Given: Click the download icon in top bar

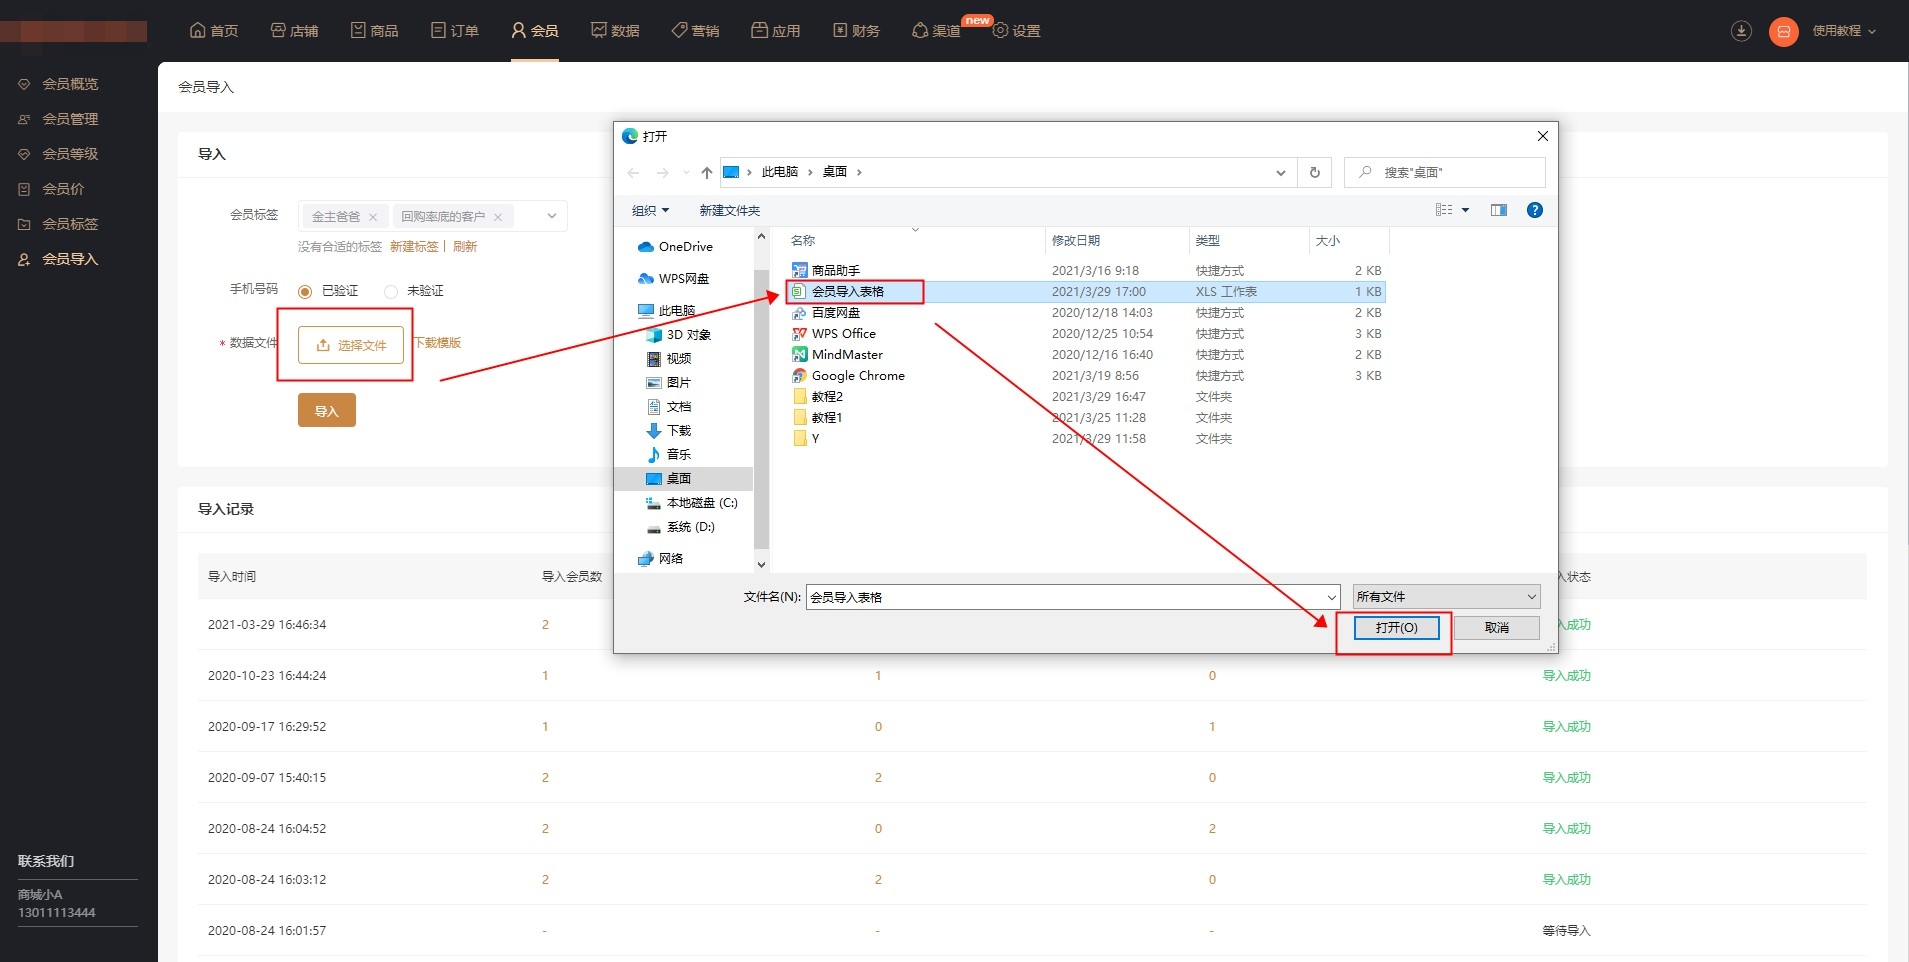Looking at the screenshot, I should click(1741, 31).
